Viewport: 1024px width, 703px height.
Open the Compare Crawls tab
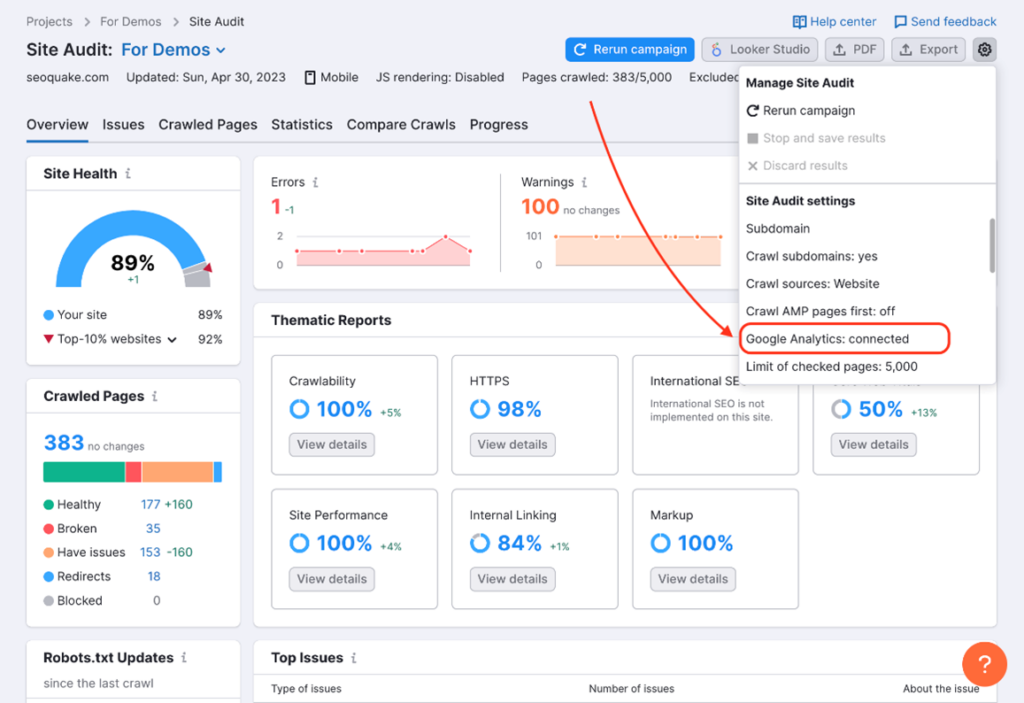click(x=401, y=125)
